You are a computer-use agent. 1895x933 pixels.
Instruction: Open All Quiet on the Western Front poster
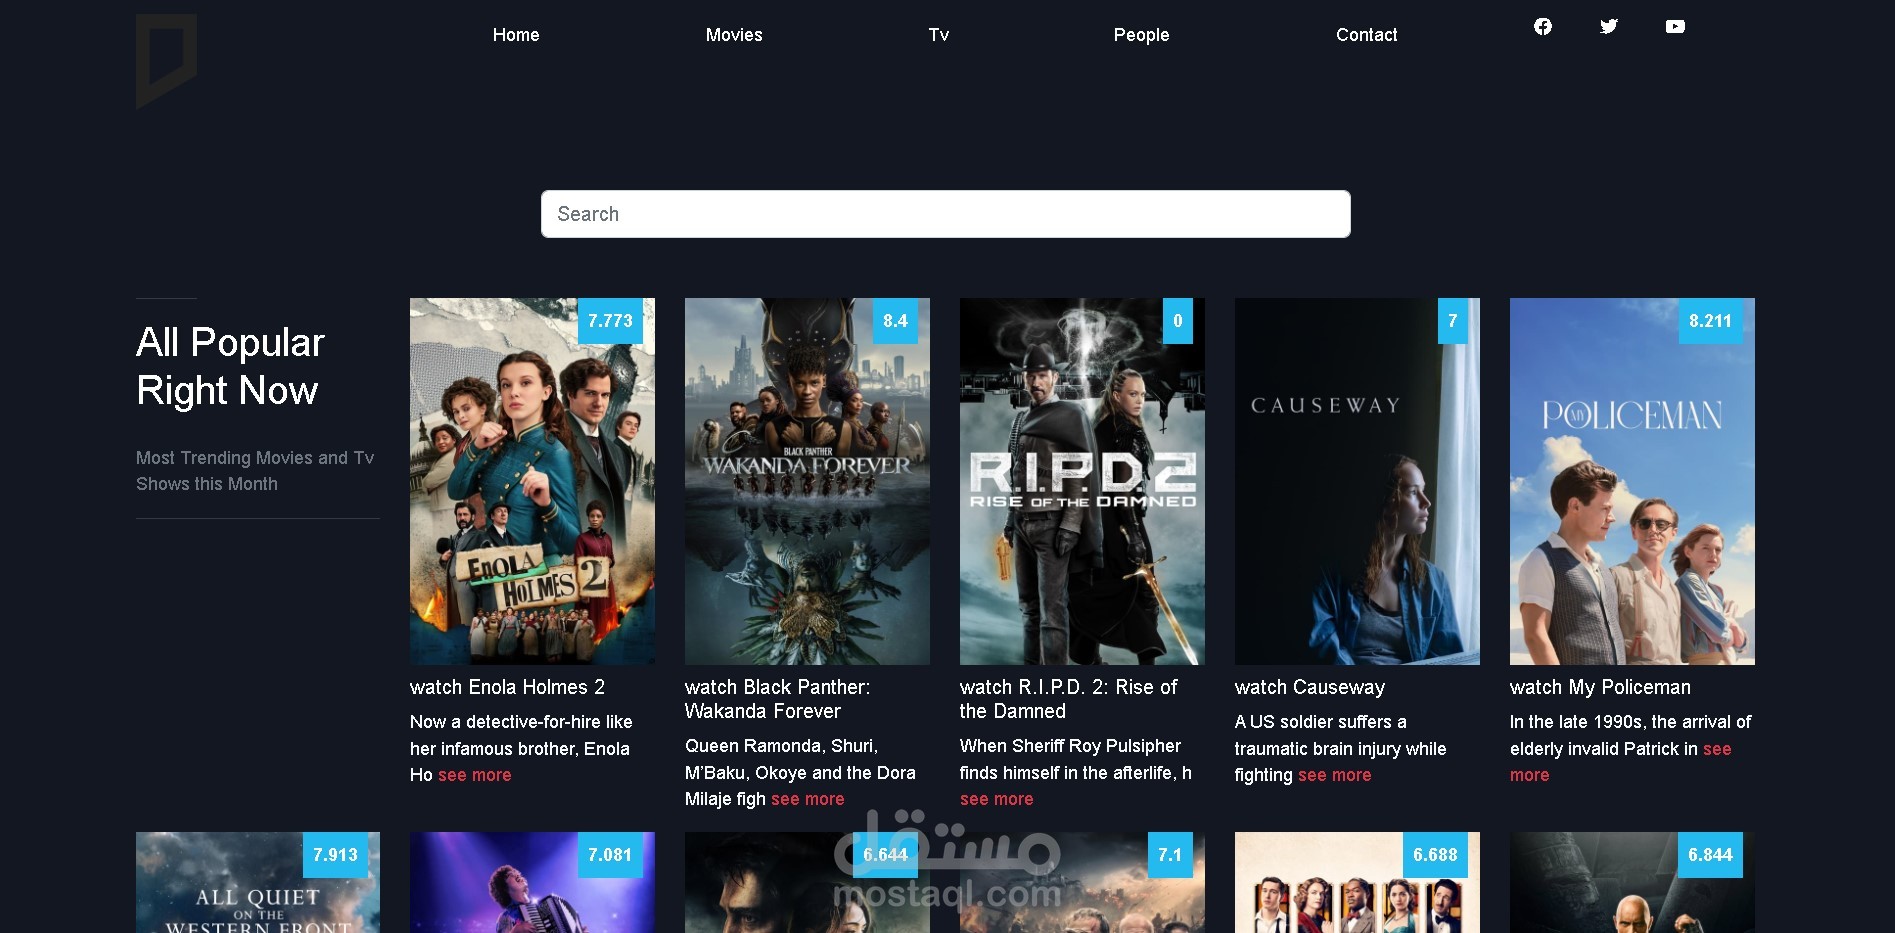click(258, 882)
